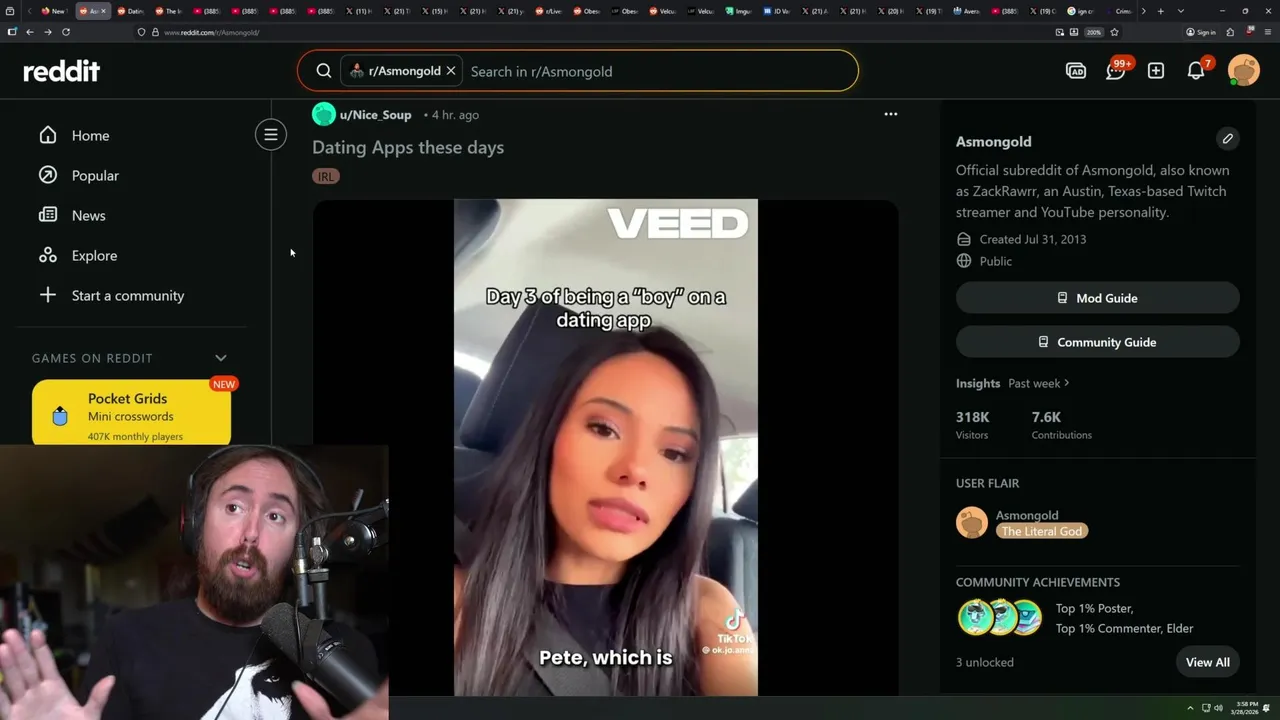1280x720 pixels.
Task: Open Explore in the sidebar
Action: (x=94, y=255)
